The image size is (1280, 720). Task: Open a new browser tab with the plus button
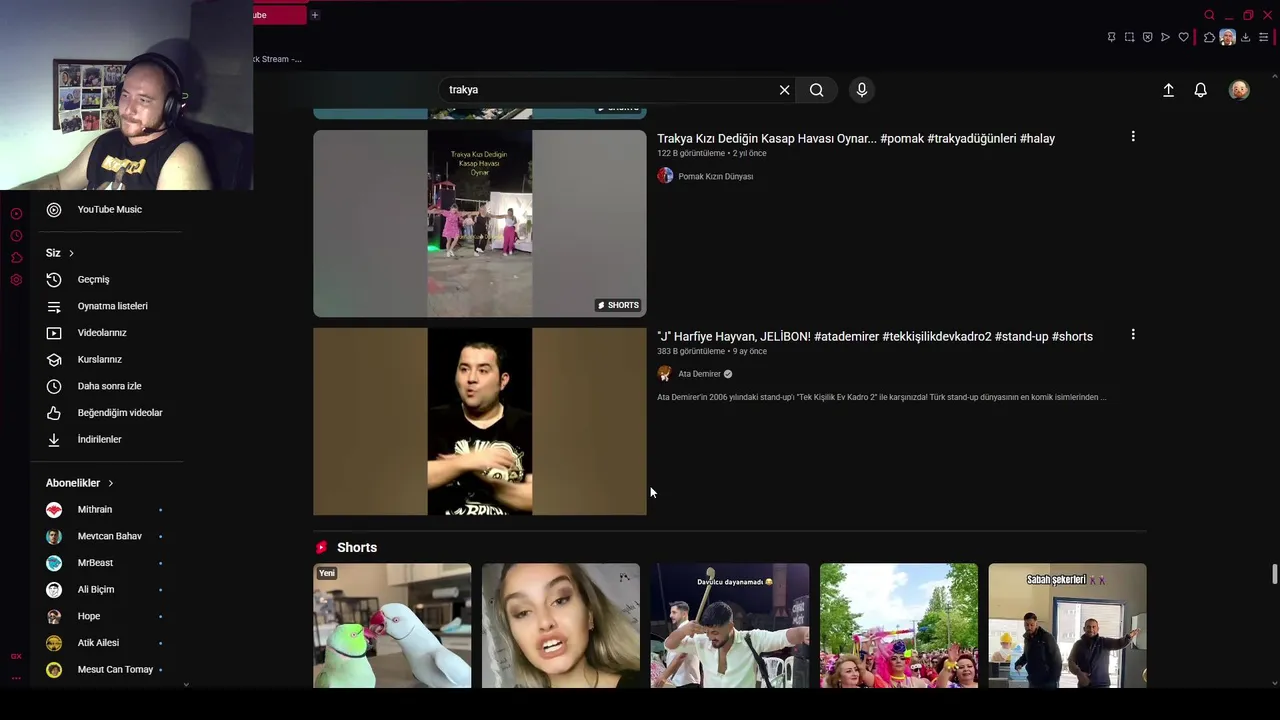(314, 15)
